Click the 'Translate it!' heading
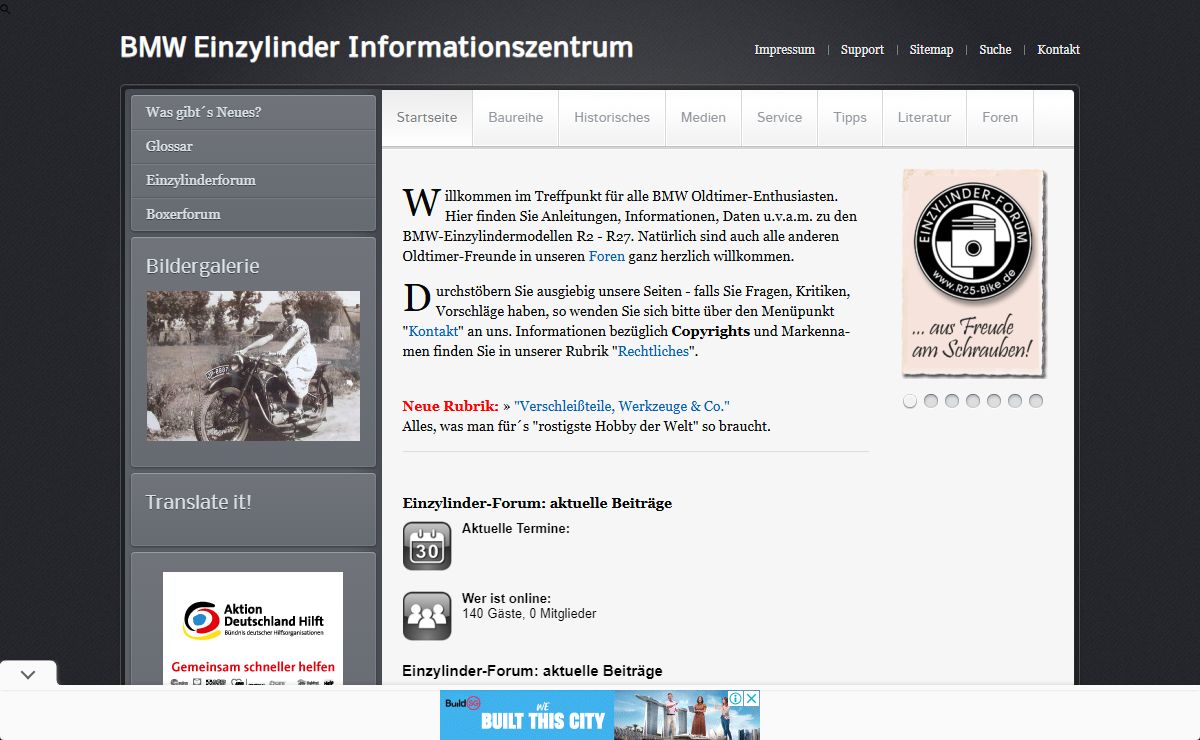The width and height of the screenshot is (1200, 740). click(199, 502)
